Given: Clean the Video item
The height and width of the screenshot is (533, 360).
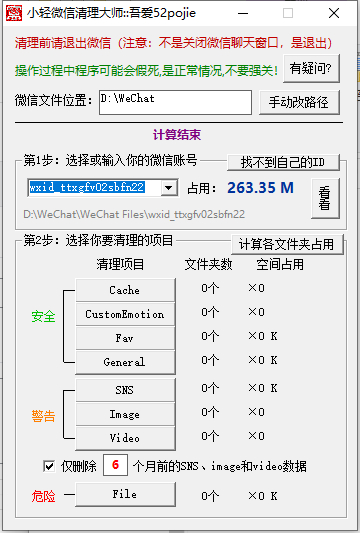Looking at the screenshot, I should coord(125,438).
